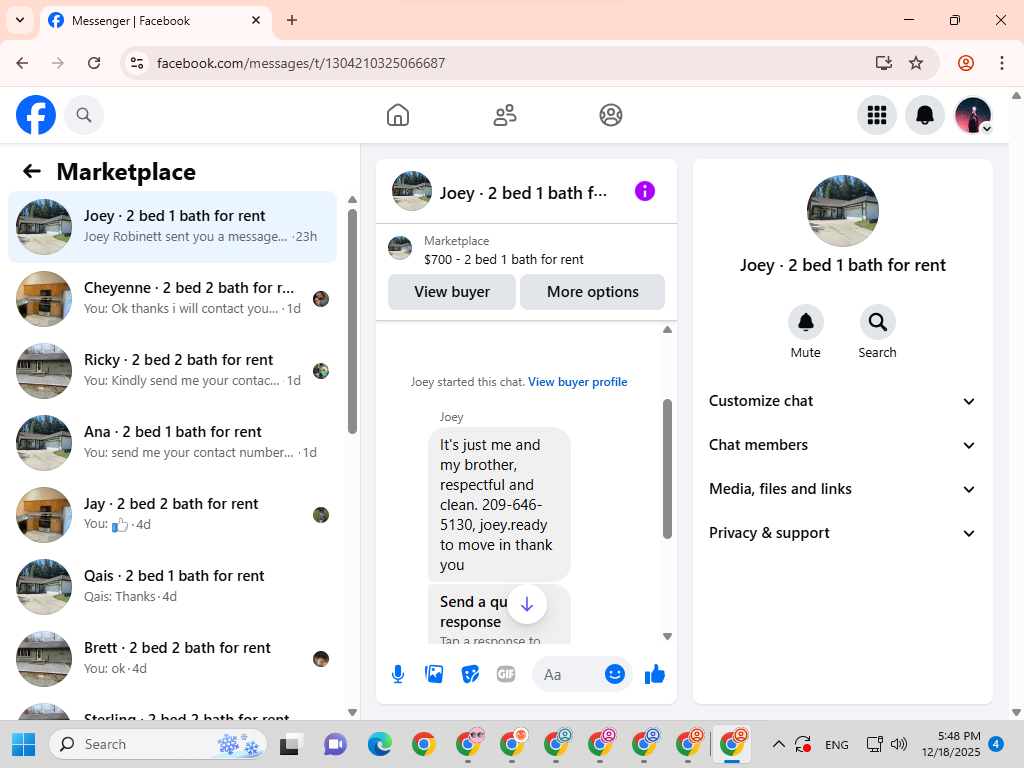Open Joey 2 bed 1 bath conversation
Image resolution: width=1024 pixels, height=768 pixels.
(x=172, y=227)
